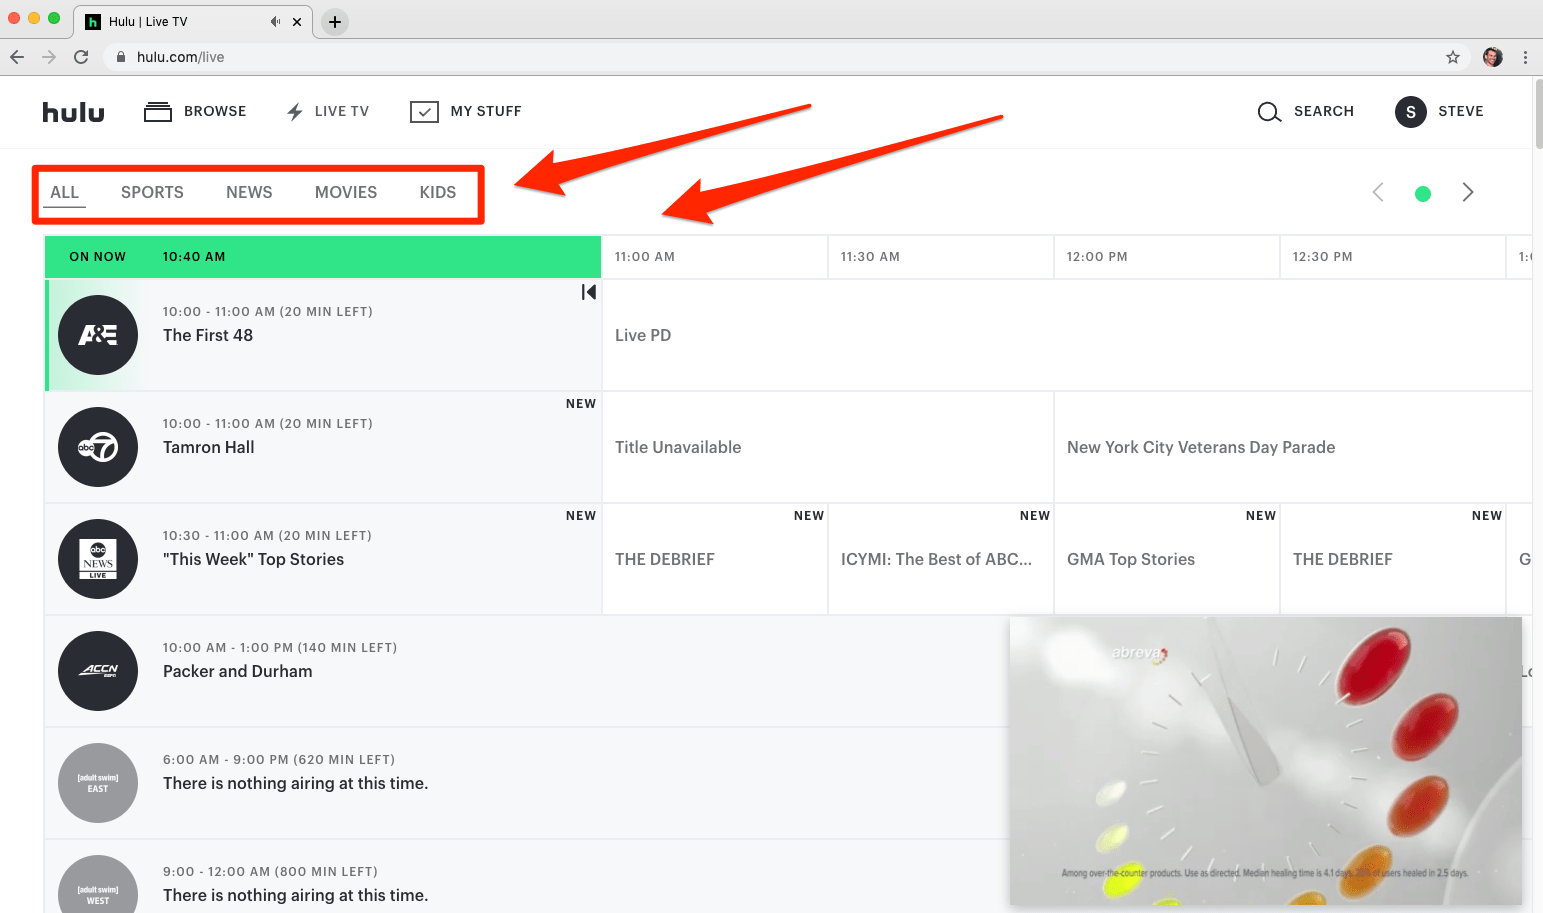Click the Live TV lightning icon
The image size is (1543, 913).
click(295, 112)
